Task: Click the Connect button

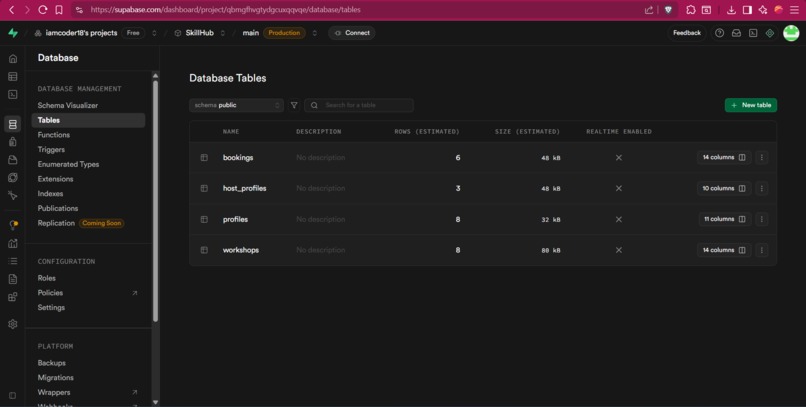Action: point(352,33)
